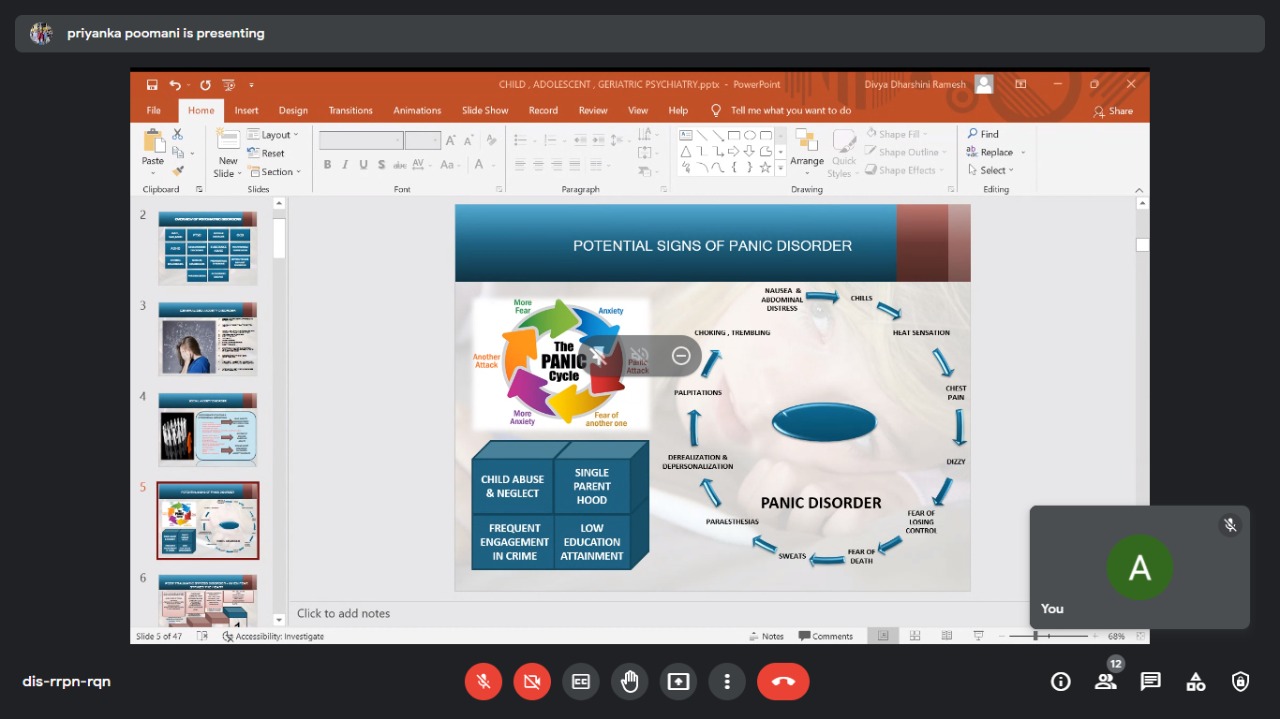Click the Paste clipboard icon

point(153,141)
